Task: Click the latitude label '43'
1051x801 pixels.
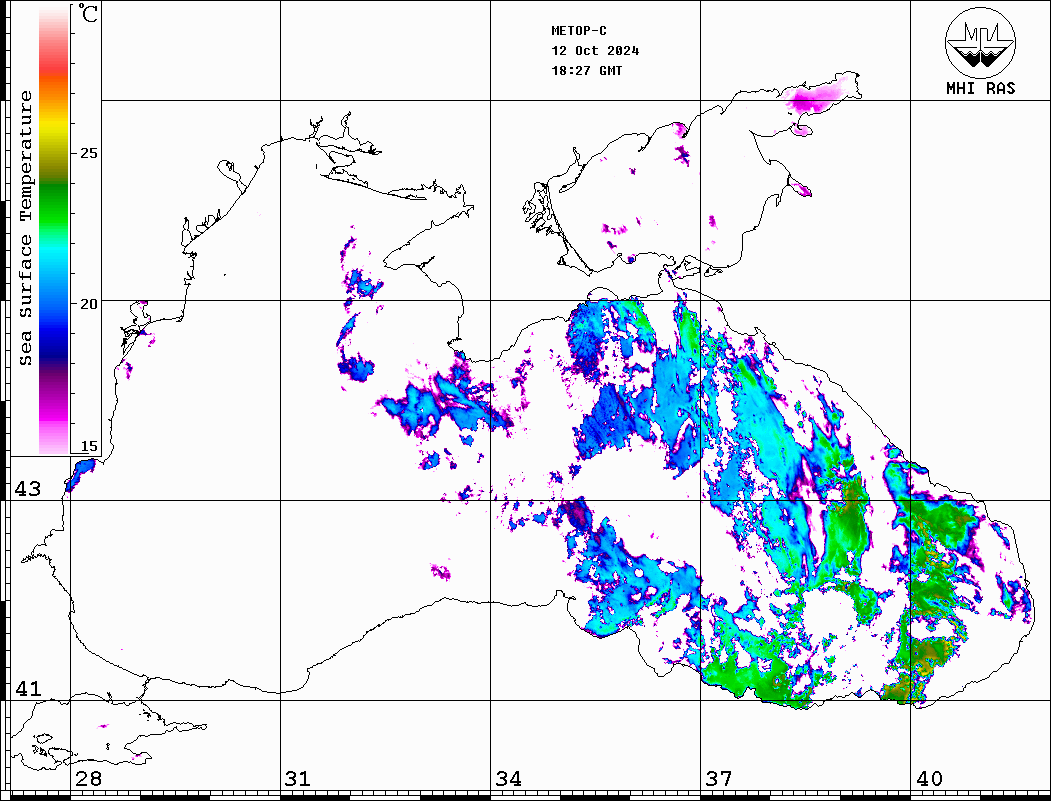Action: click(27, 489)
